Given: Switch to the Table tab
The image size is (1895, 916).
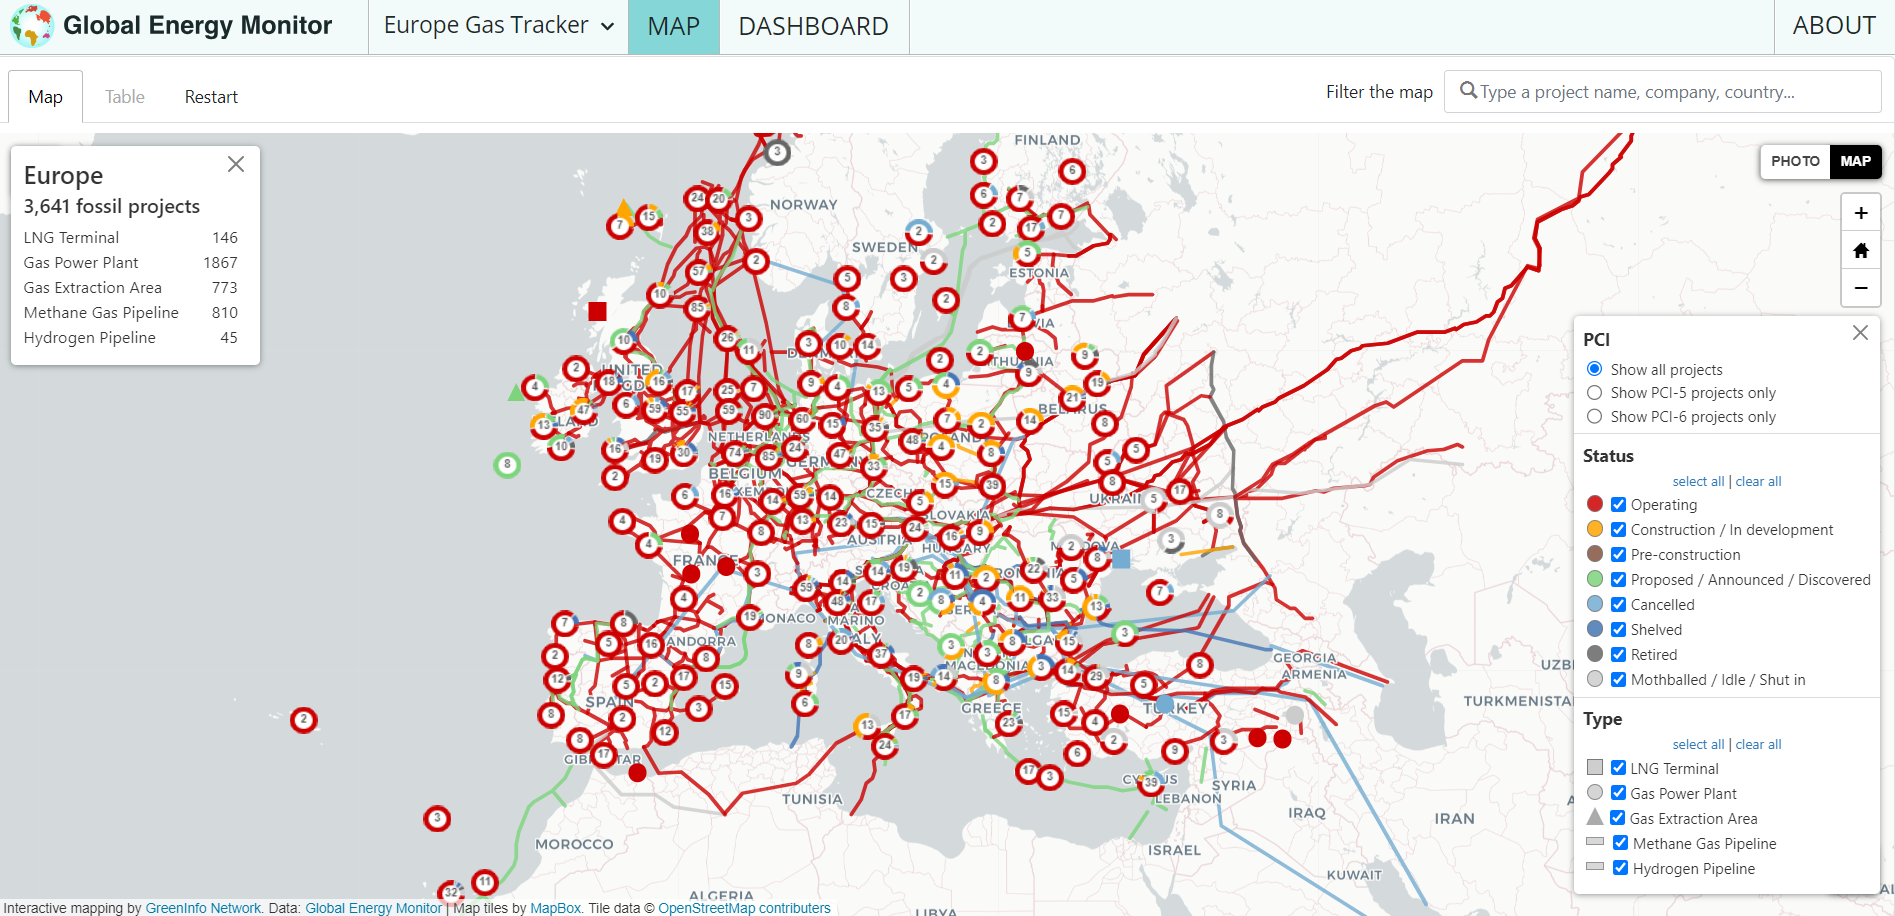Looking at the screenshot, I should 125,97.
